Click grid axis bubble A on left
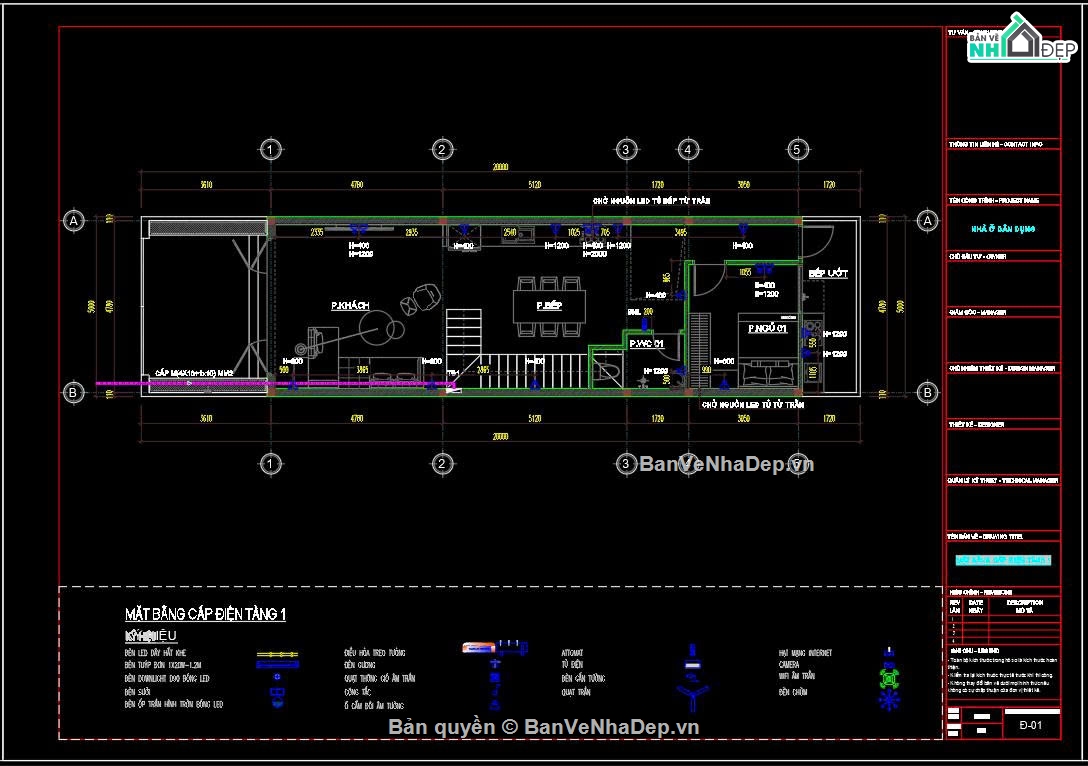The height and width of the screenshot is (766, 1088). click(x=73, y=220)
